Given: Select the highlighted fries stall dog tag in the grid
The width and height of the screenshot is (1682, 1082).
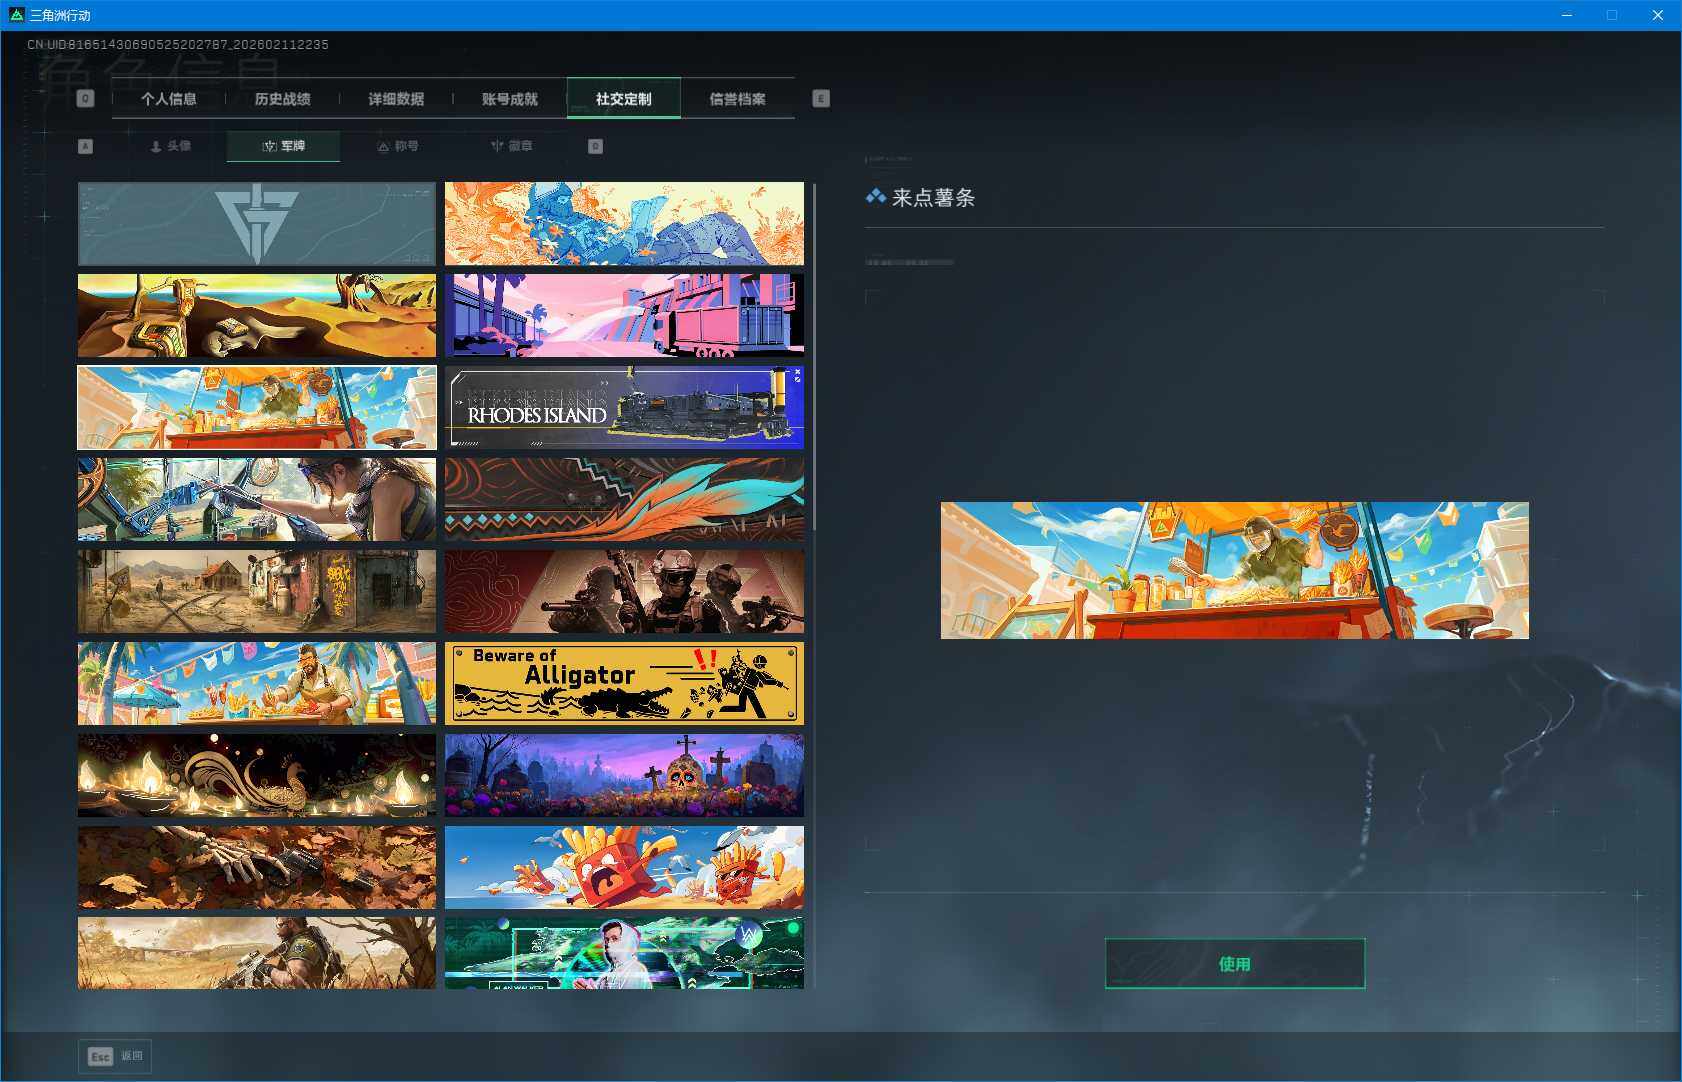Looking at the screenshot, I should (257, 408).
